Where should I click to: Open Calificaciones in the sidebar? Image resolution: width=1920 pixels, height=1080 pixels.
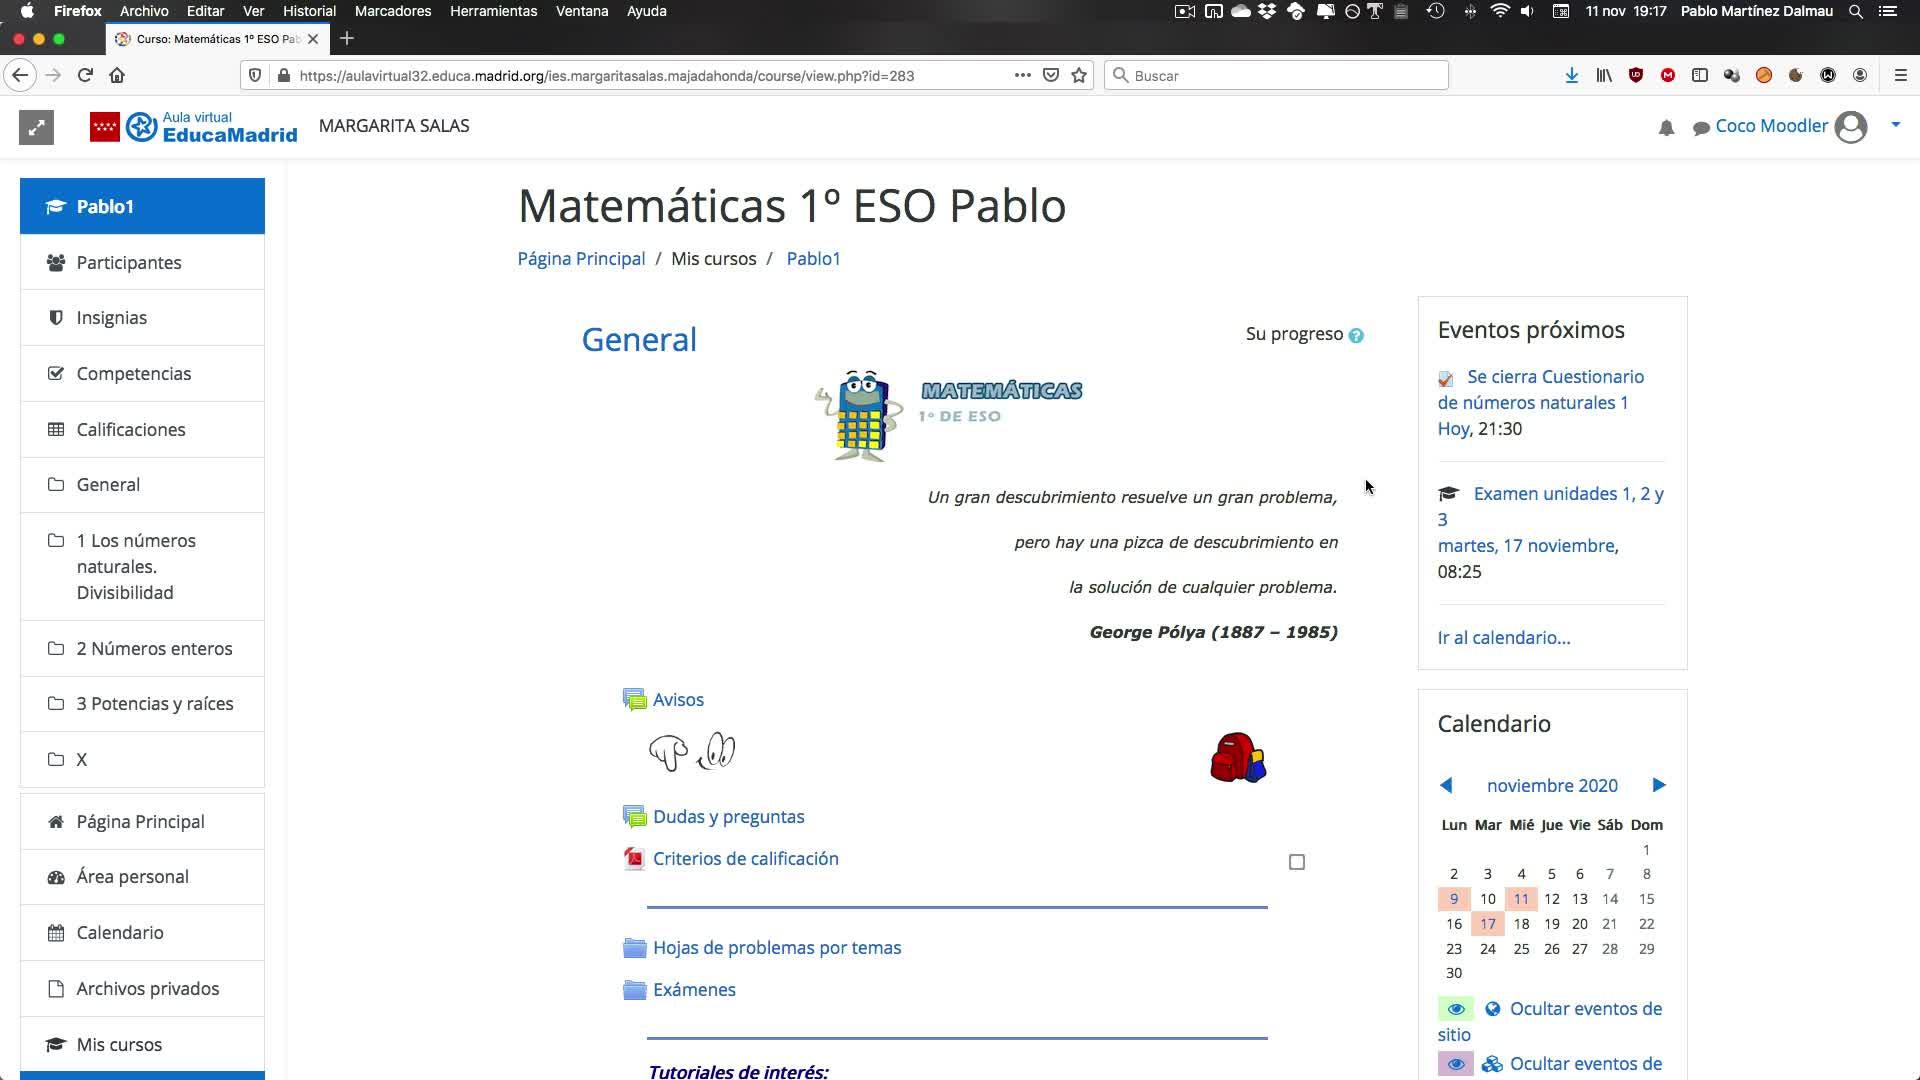[131, 429]
